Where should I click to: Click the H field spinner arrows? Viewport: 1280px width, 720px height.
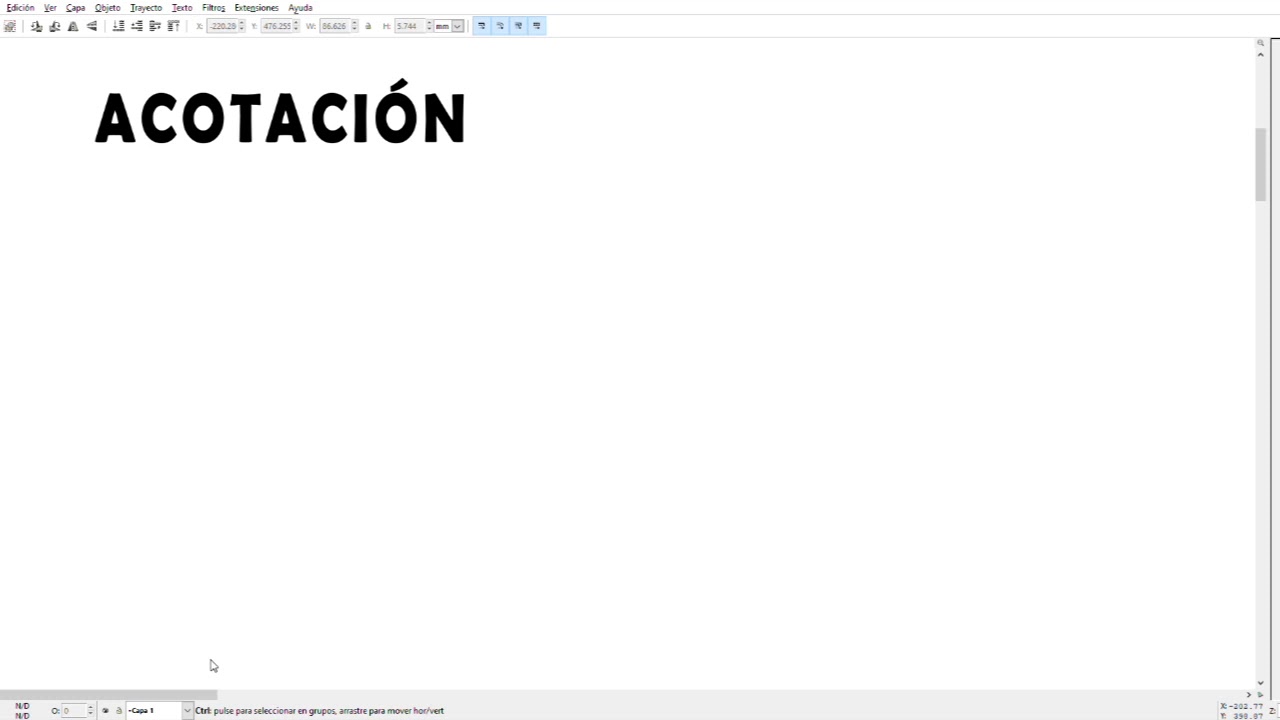tap(430, 26)
